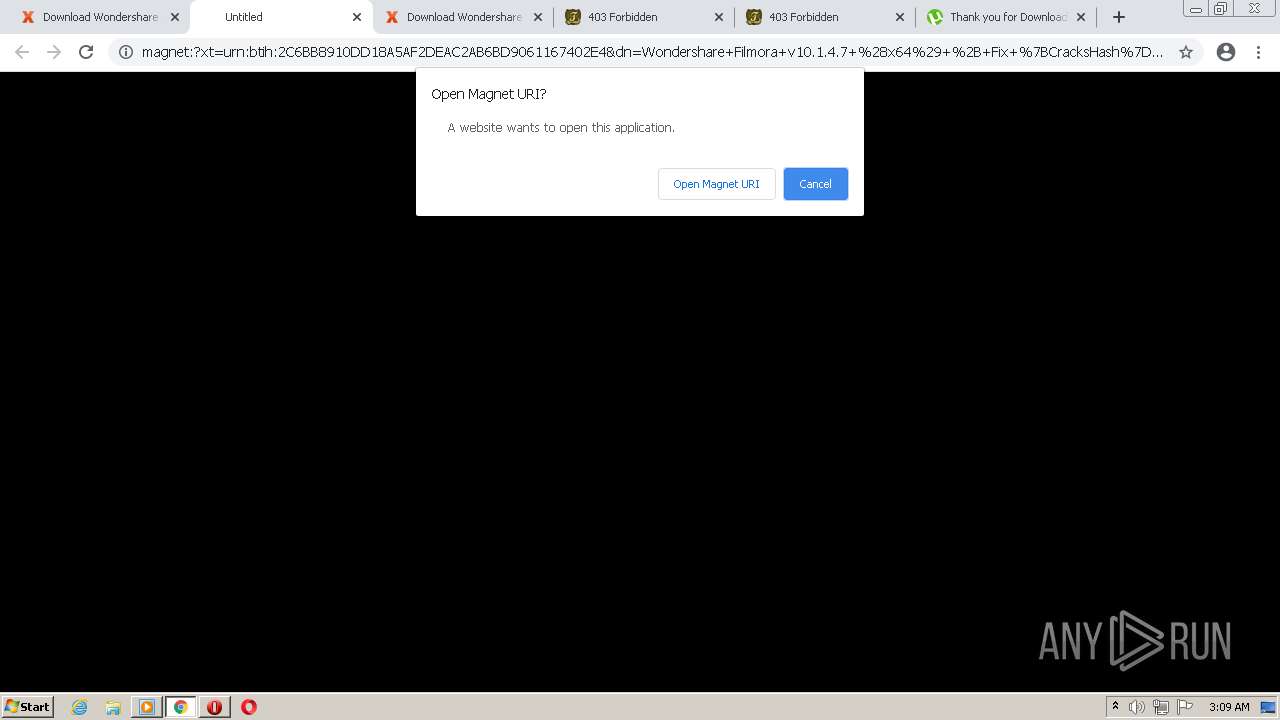Screen dimensions: 1280x720
Task: Open a new browser tab
Action: (x=1119, y=17)
